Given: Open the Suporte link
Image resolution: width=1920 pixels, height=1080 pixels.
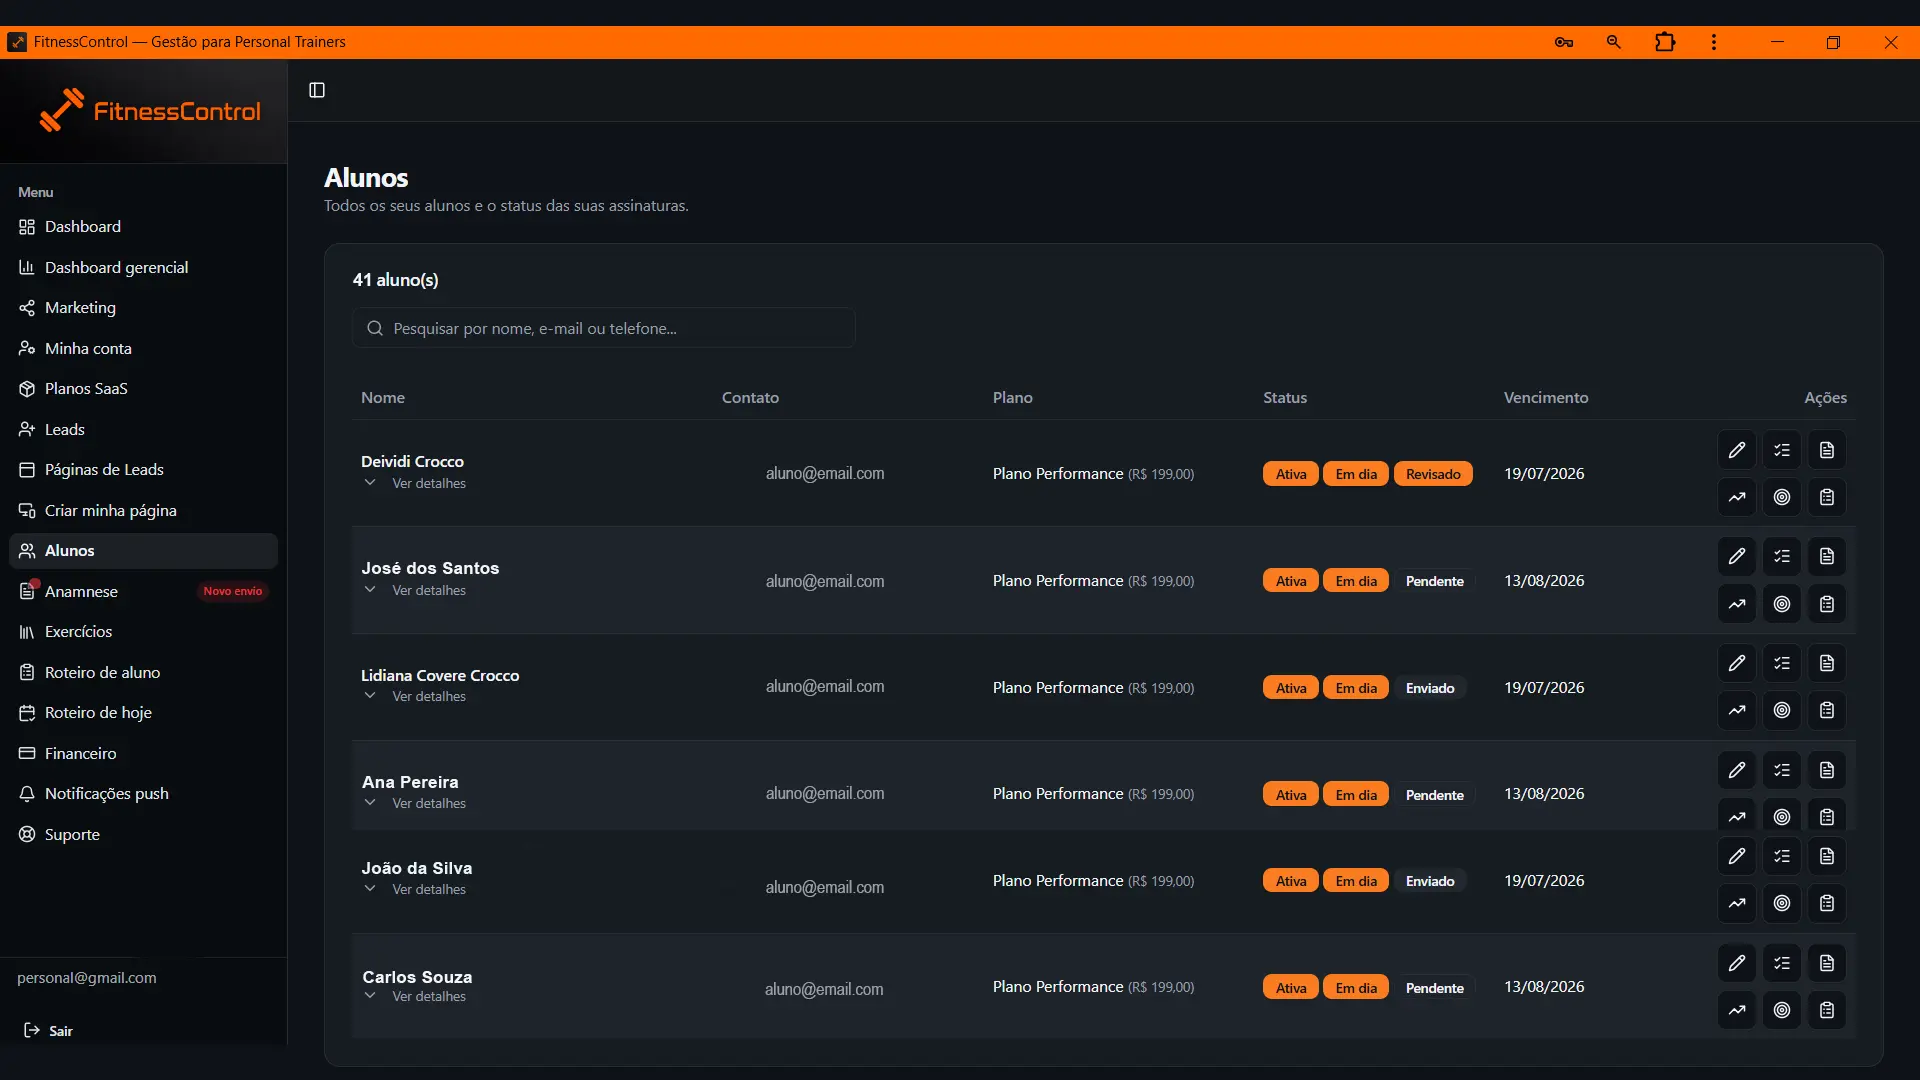Looking at the screenshot, I should click(143, 835).
